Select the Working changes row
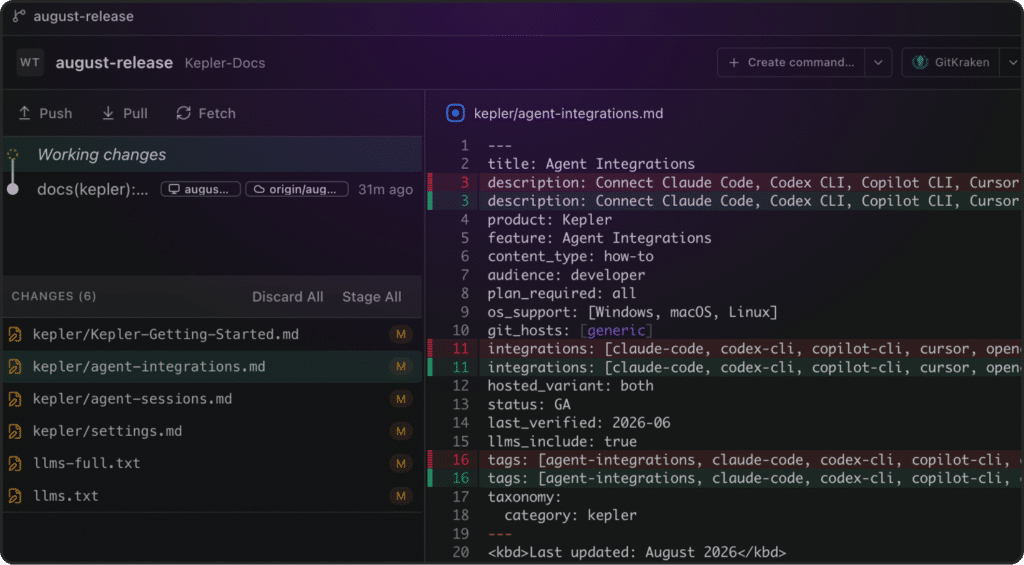This screenshot has height=565, width=1024. coord(212,155)
